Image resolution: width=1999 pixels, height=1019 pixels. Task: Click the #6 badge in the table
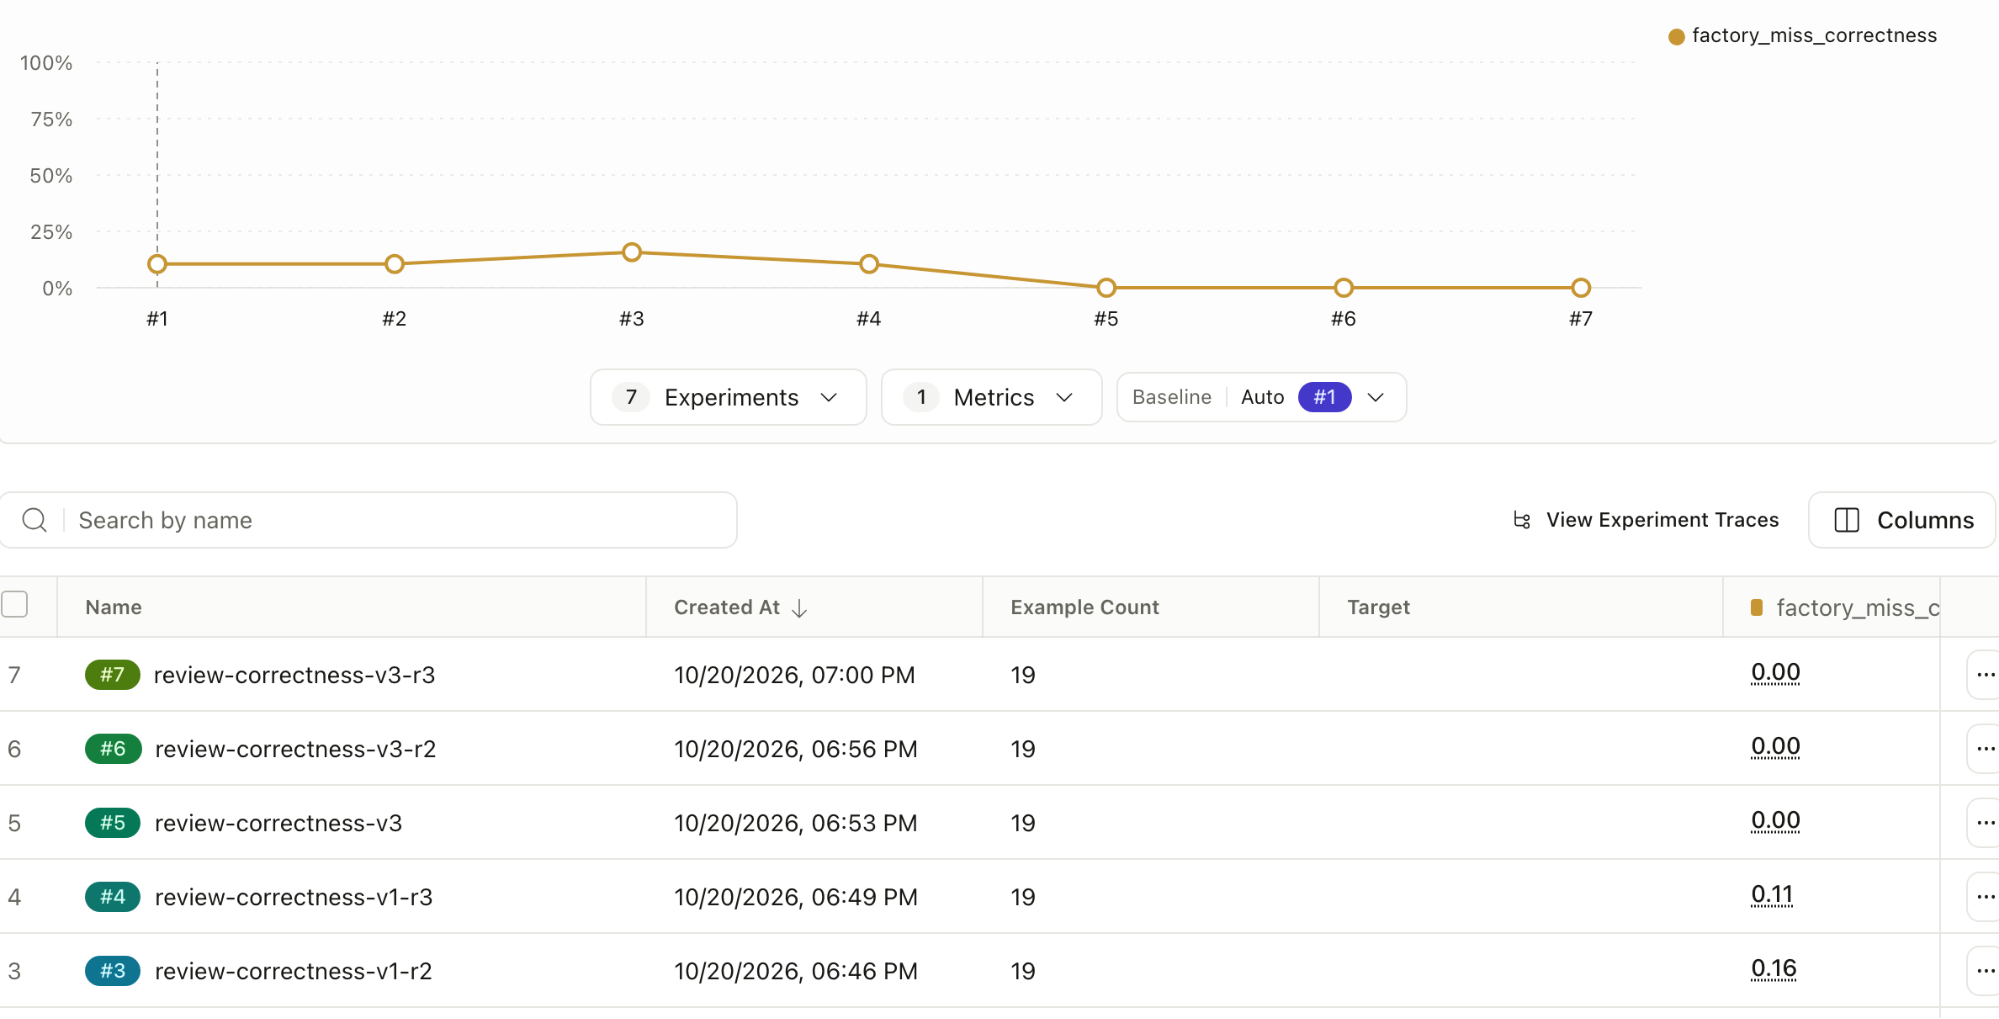tap(113, 749)
